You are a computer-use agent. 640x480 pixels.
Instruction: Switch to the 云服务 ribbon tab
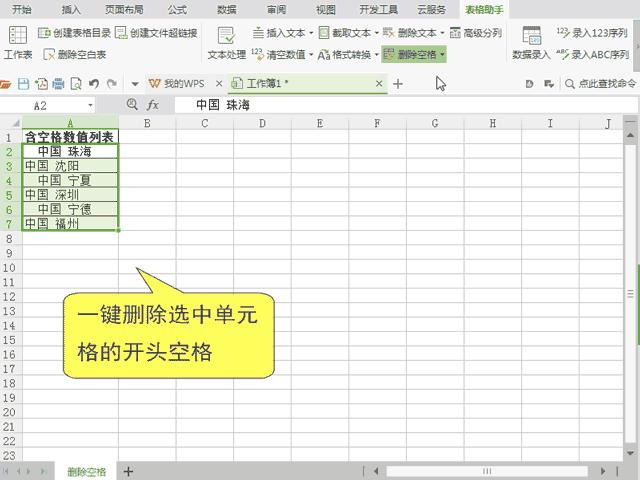point(431,9)
